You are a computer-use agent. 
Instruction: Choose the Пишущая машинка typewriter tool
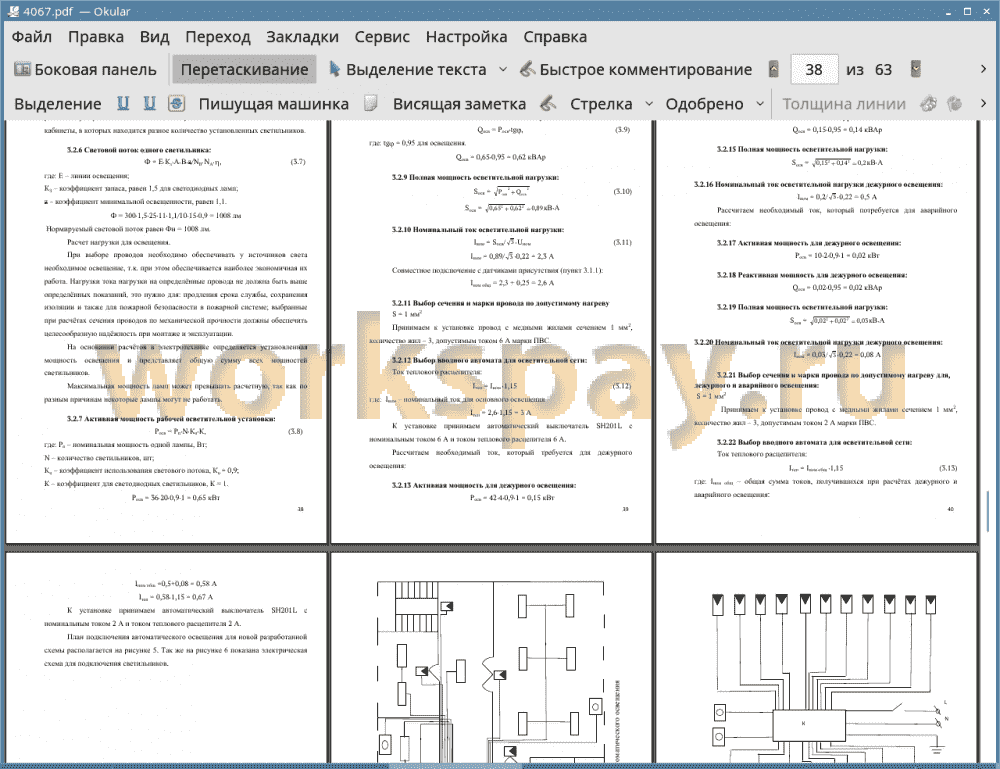tap(274, 104)
